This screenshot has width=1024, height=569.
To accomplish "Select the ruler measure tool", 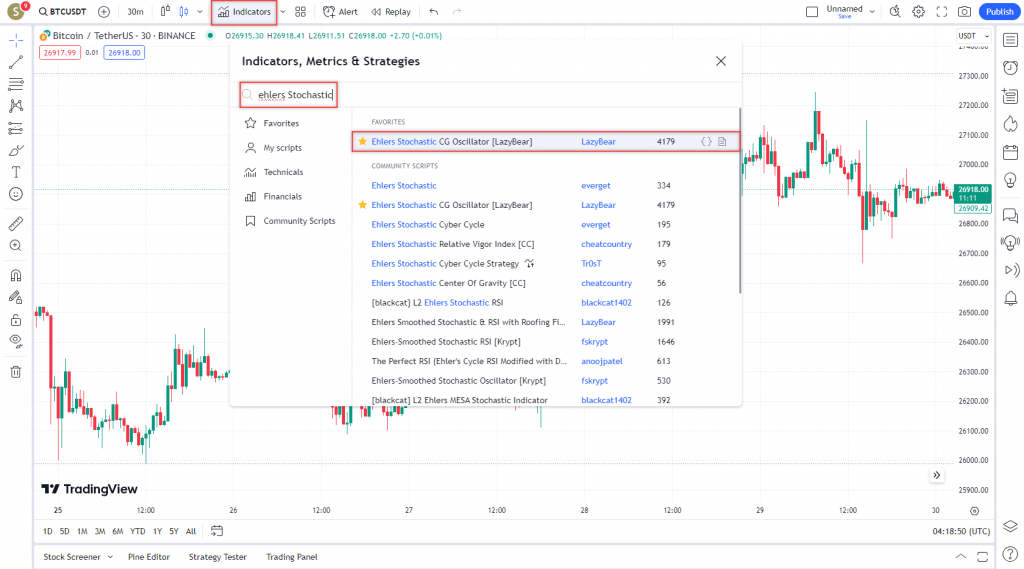I will click(x=16, y=223).
